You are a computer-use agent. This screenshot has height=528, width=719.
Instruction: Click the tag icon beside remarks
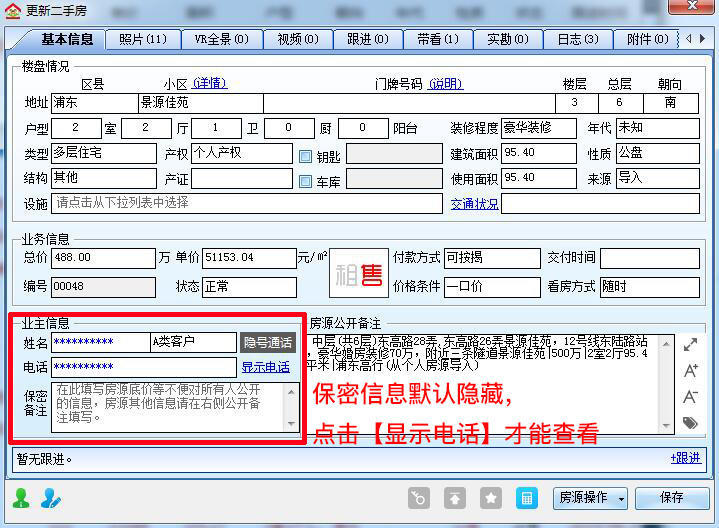click(690, 422)
